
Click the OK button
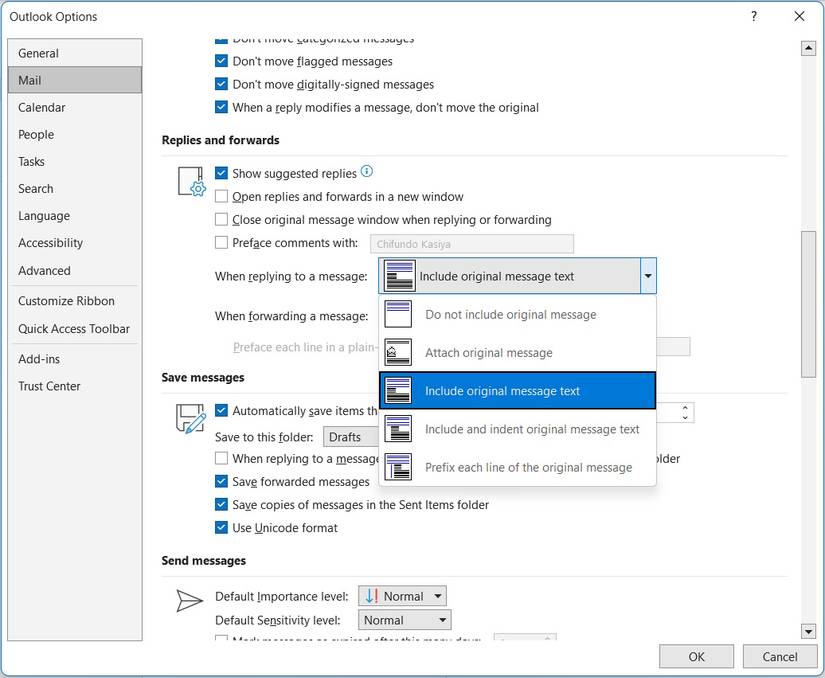pos(696,656)
